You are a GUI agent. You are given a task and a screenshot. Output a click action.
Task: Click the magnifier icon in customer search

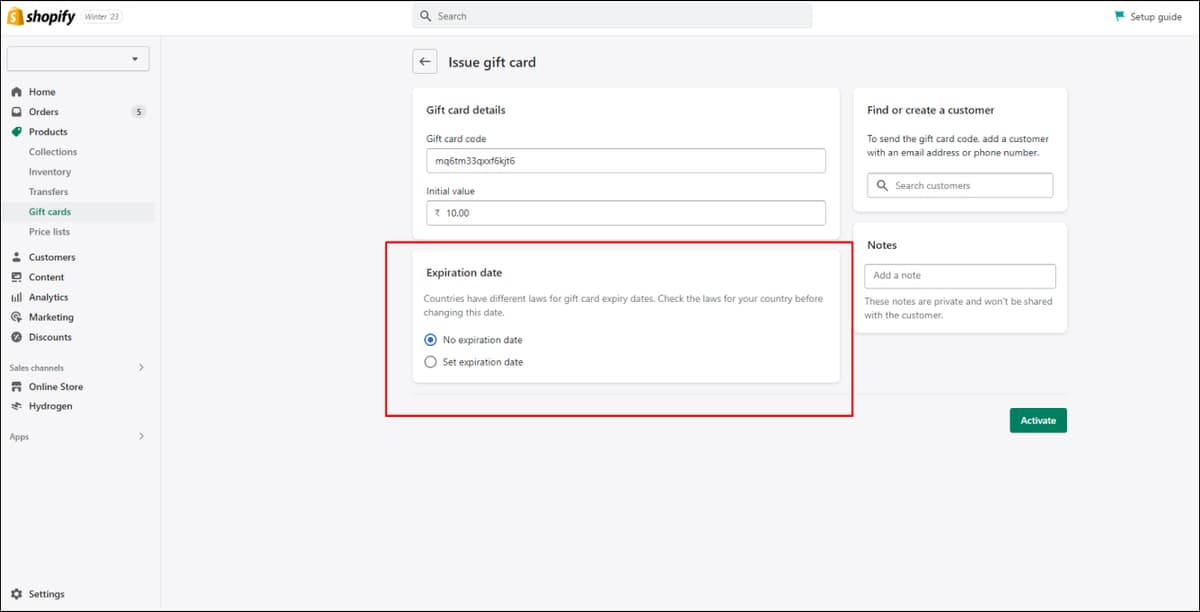(x=882, y=186)
